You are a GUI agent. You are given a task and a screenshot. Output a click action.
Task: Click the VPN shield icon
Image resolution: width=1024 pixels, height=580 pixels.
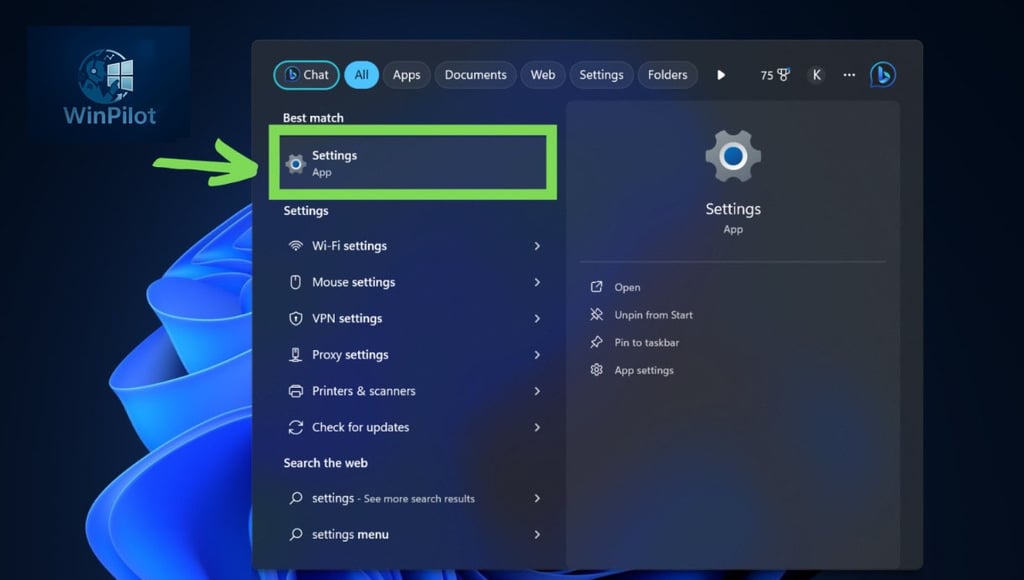pos(296,319)
